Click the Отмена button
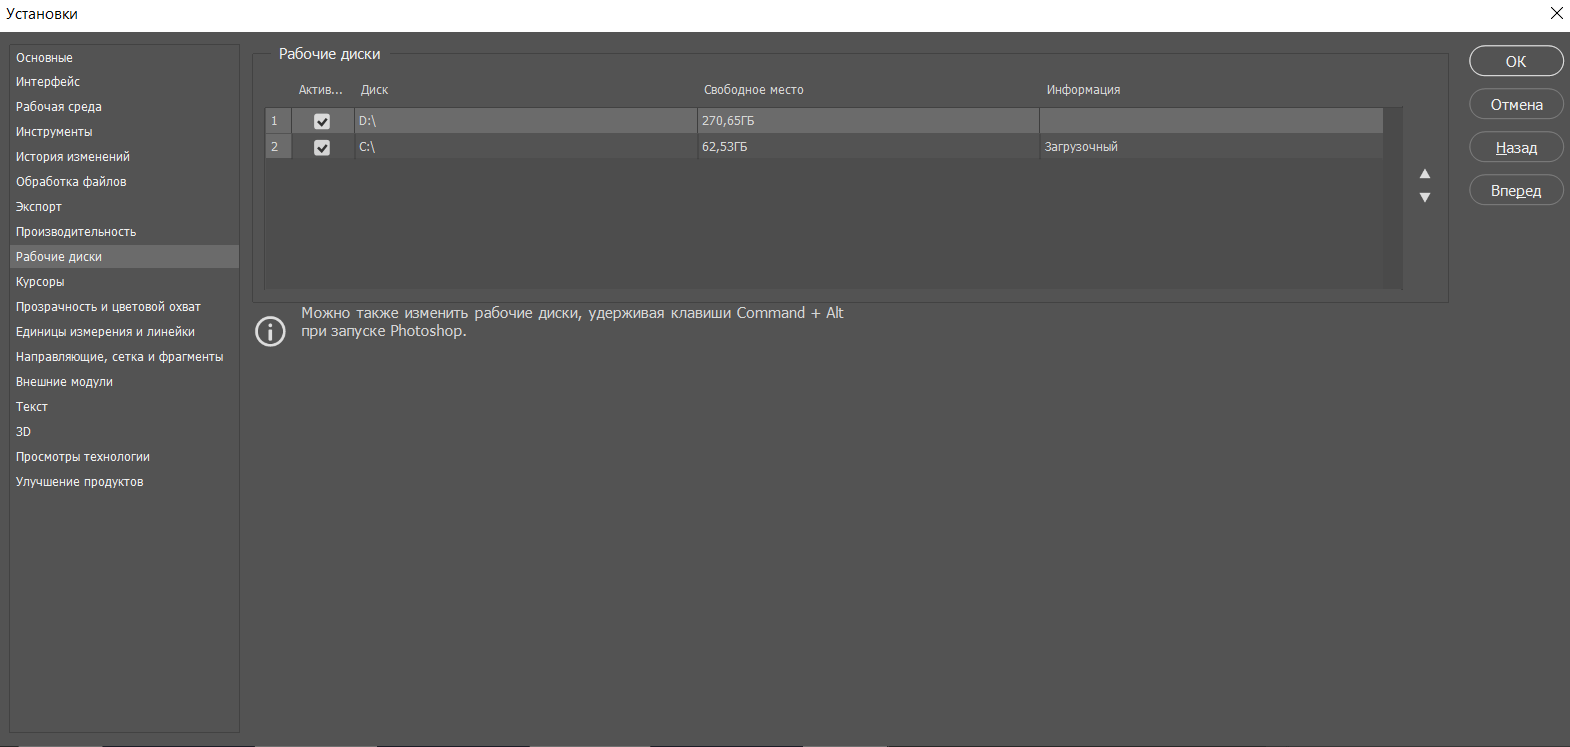 1516,105
